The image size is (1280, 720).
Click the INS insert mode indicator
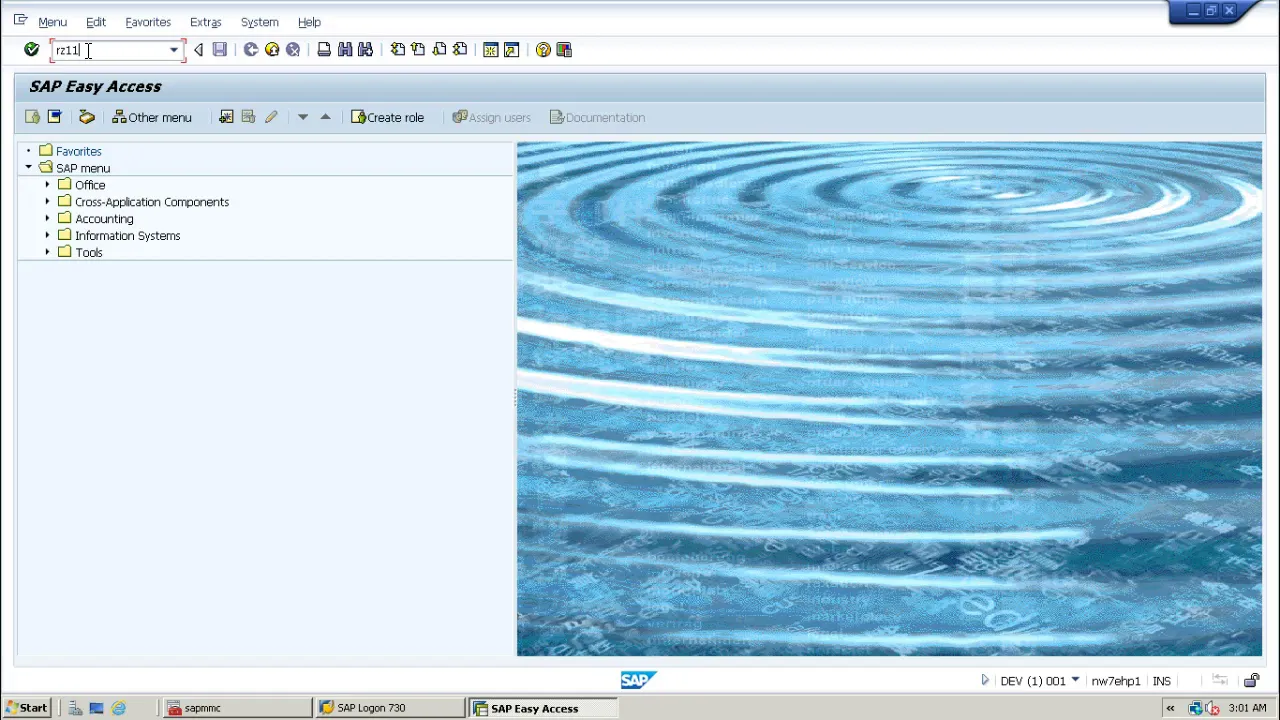[x=1161, y=681]
